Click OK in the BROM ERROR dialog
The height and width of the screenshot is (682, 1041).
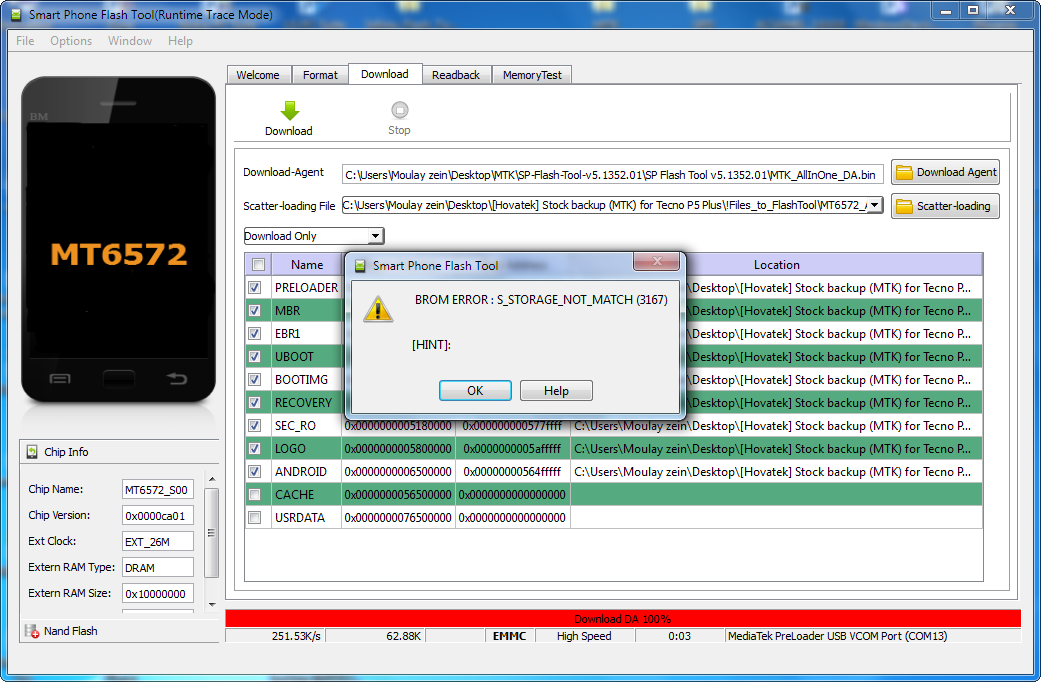tap(475, 390)
